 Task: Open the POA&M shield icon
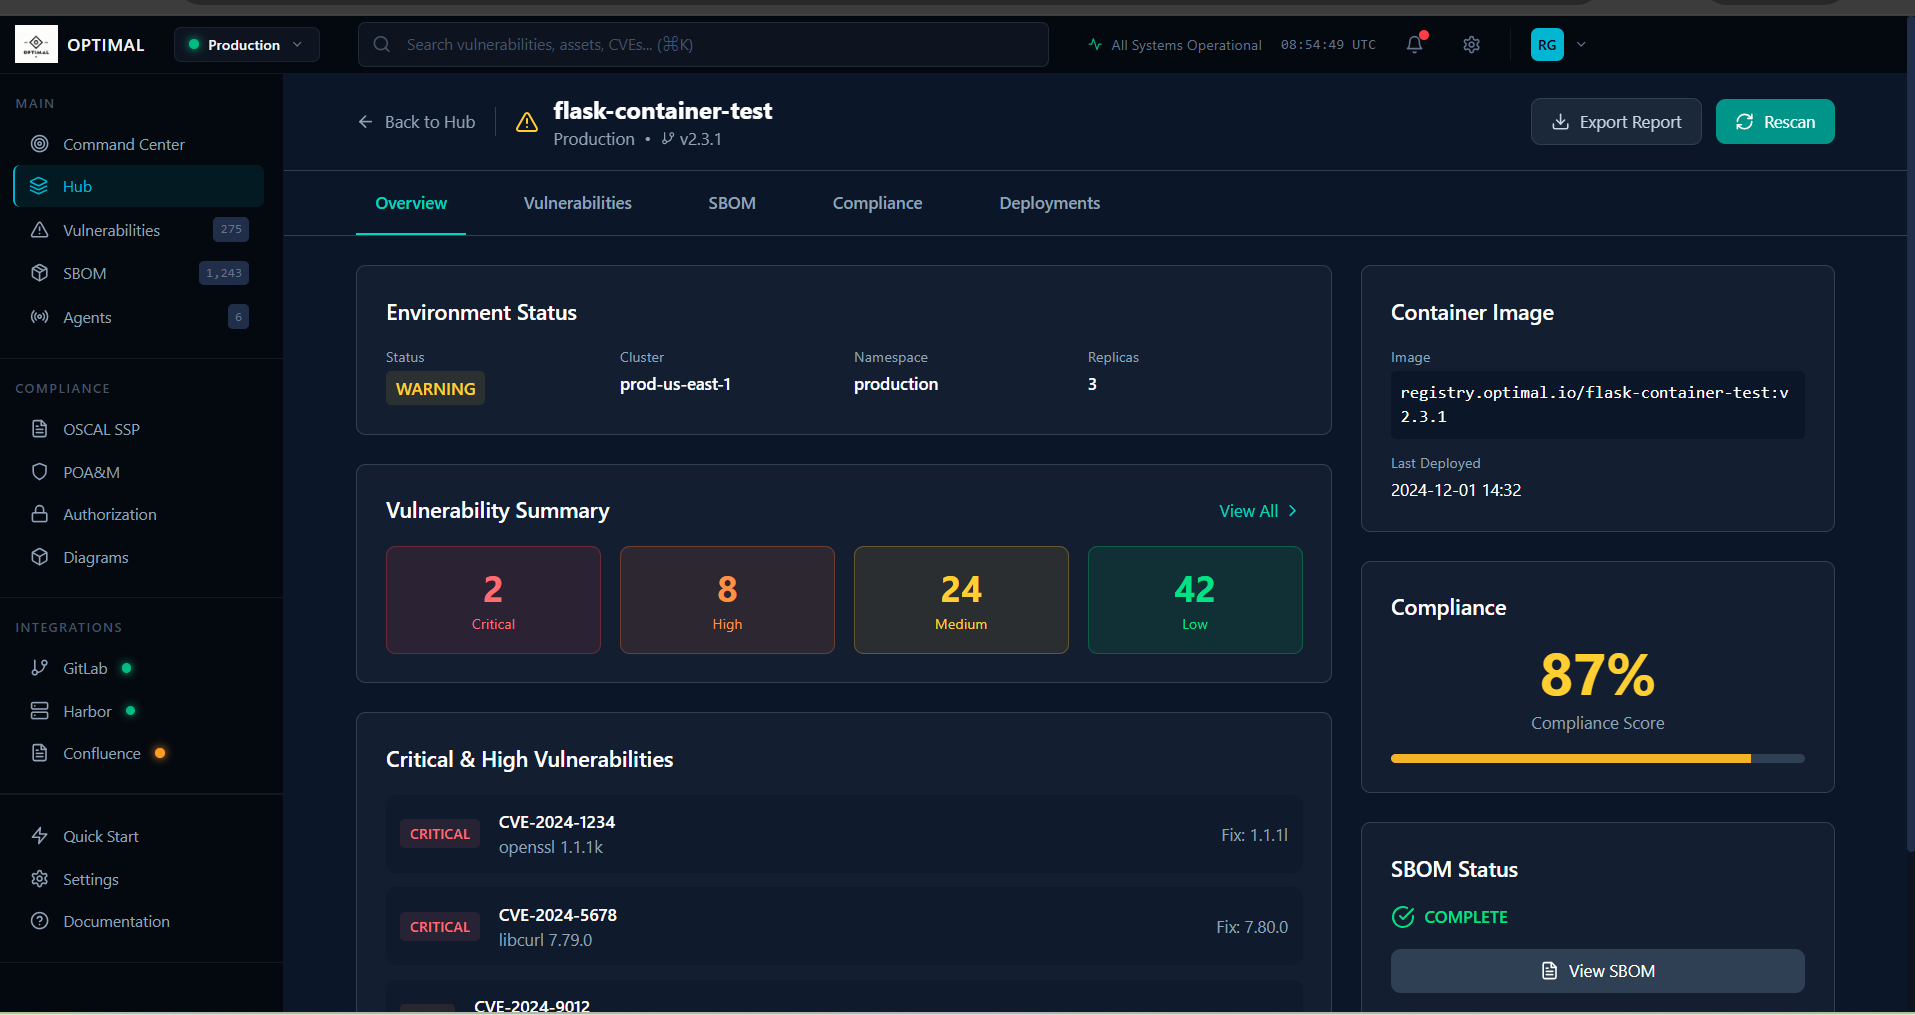[x=39, y=471]
